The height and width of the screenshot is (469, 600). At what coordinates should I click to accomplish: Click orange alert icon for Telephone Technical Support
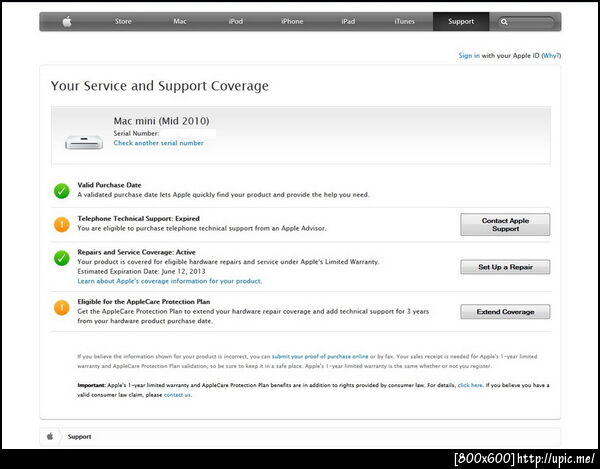[x=62, y=225]
